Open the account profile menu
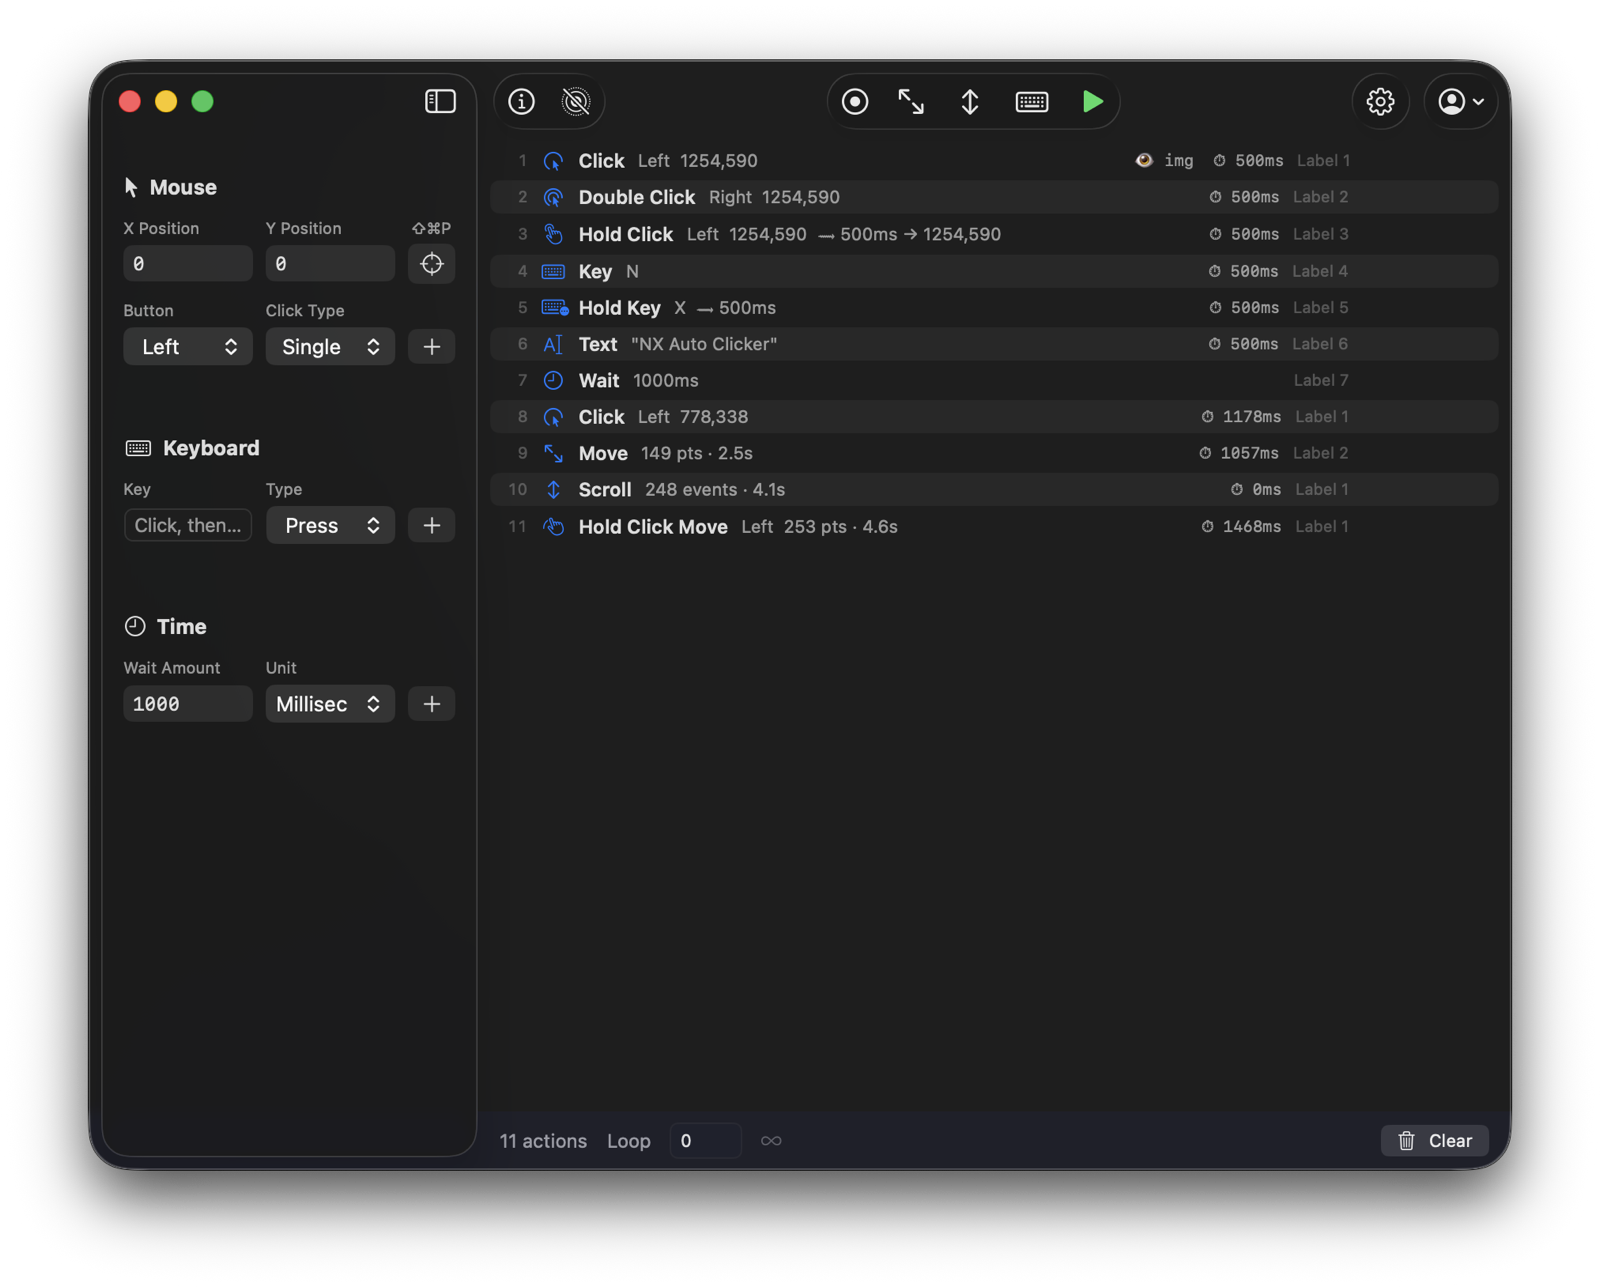Screen dimensions: 1600x1287 (x=1460, y=101)
